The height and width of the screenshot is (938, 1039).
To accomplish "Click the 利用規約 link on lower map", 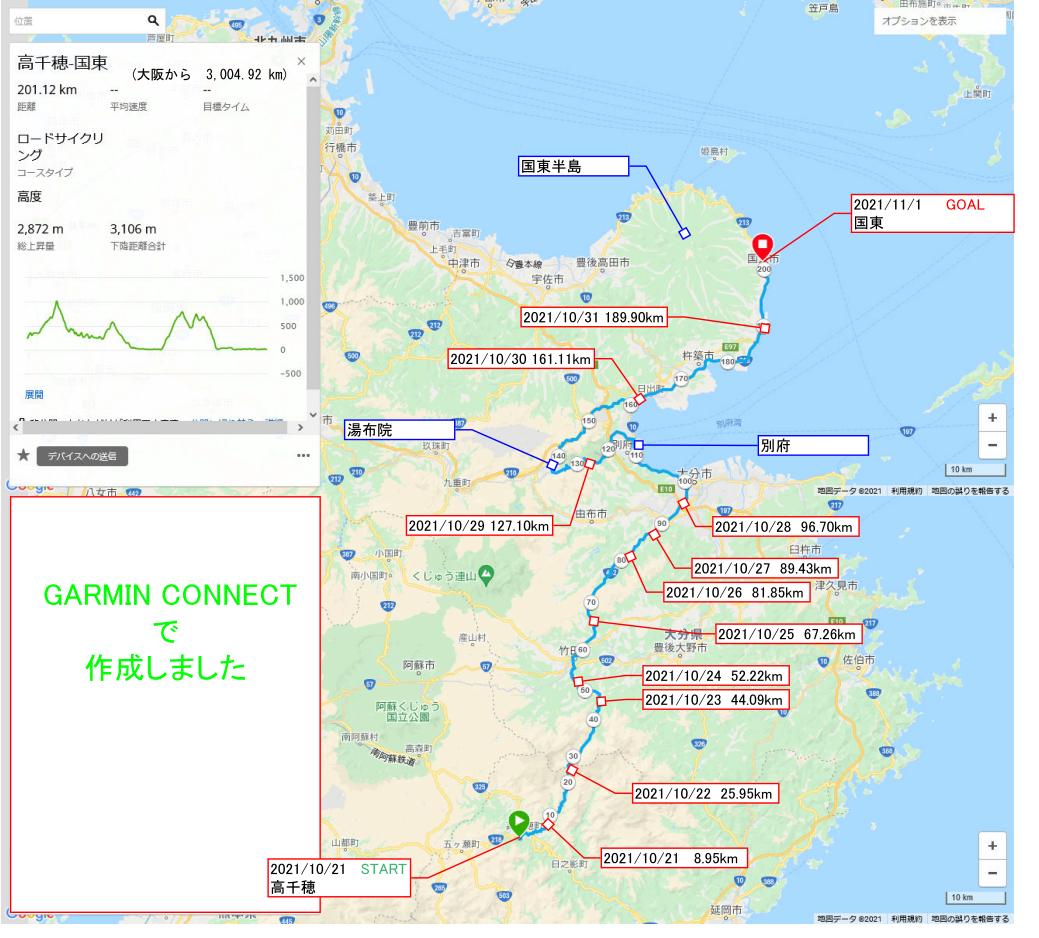I will pyautogui.click(x=906, y=919).
